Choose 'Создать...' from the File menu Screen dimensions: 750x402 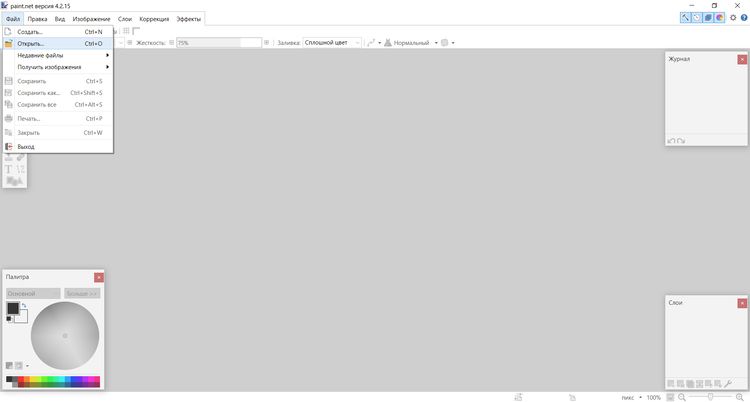pos(30,32)
